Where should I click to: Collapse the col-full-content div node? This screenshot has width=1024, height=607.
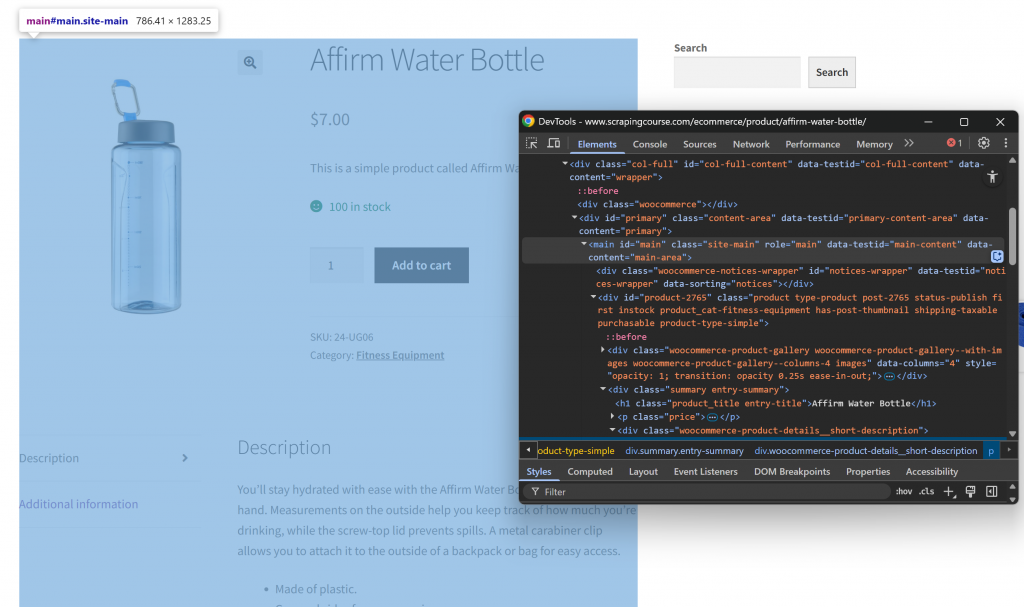(x=565, y=164)
